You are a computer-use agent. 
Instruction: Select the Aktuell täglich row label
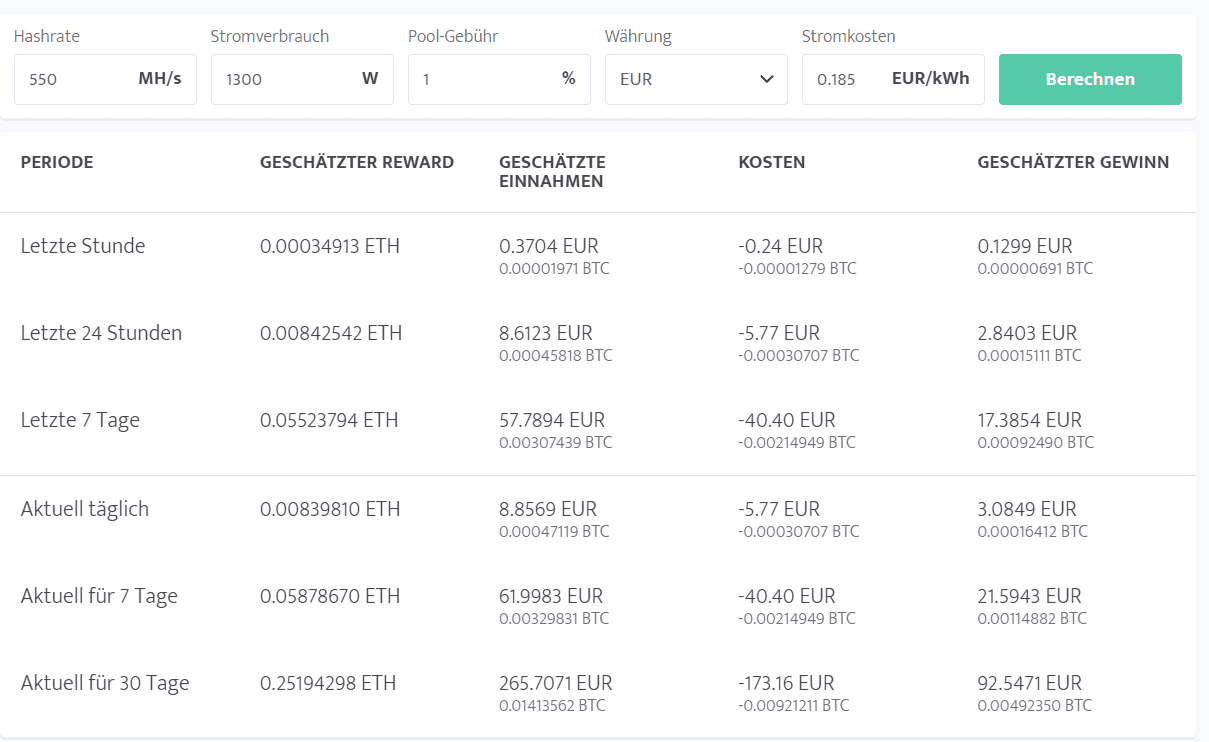pyautogui.click(x=85, y=509)
